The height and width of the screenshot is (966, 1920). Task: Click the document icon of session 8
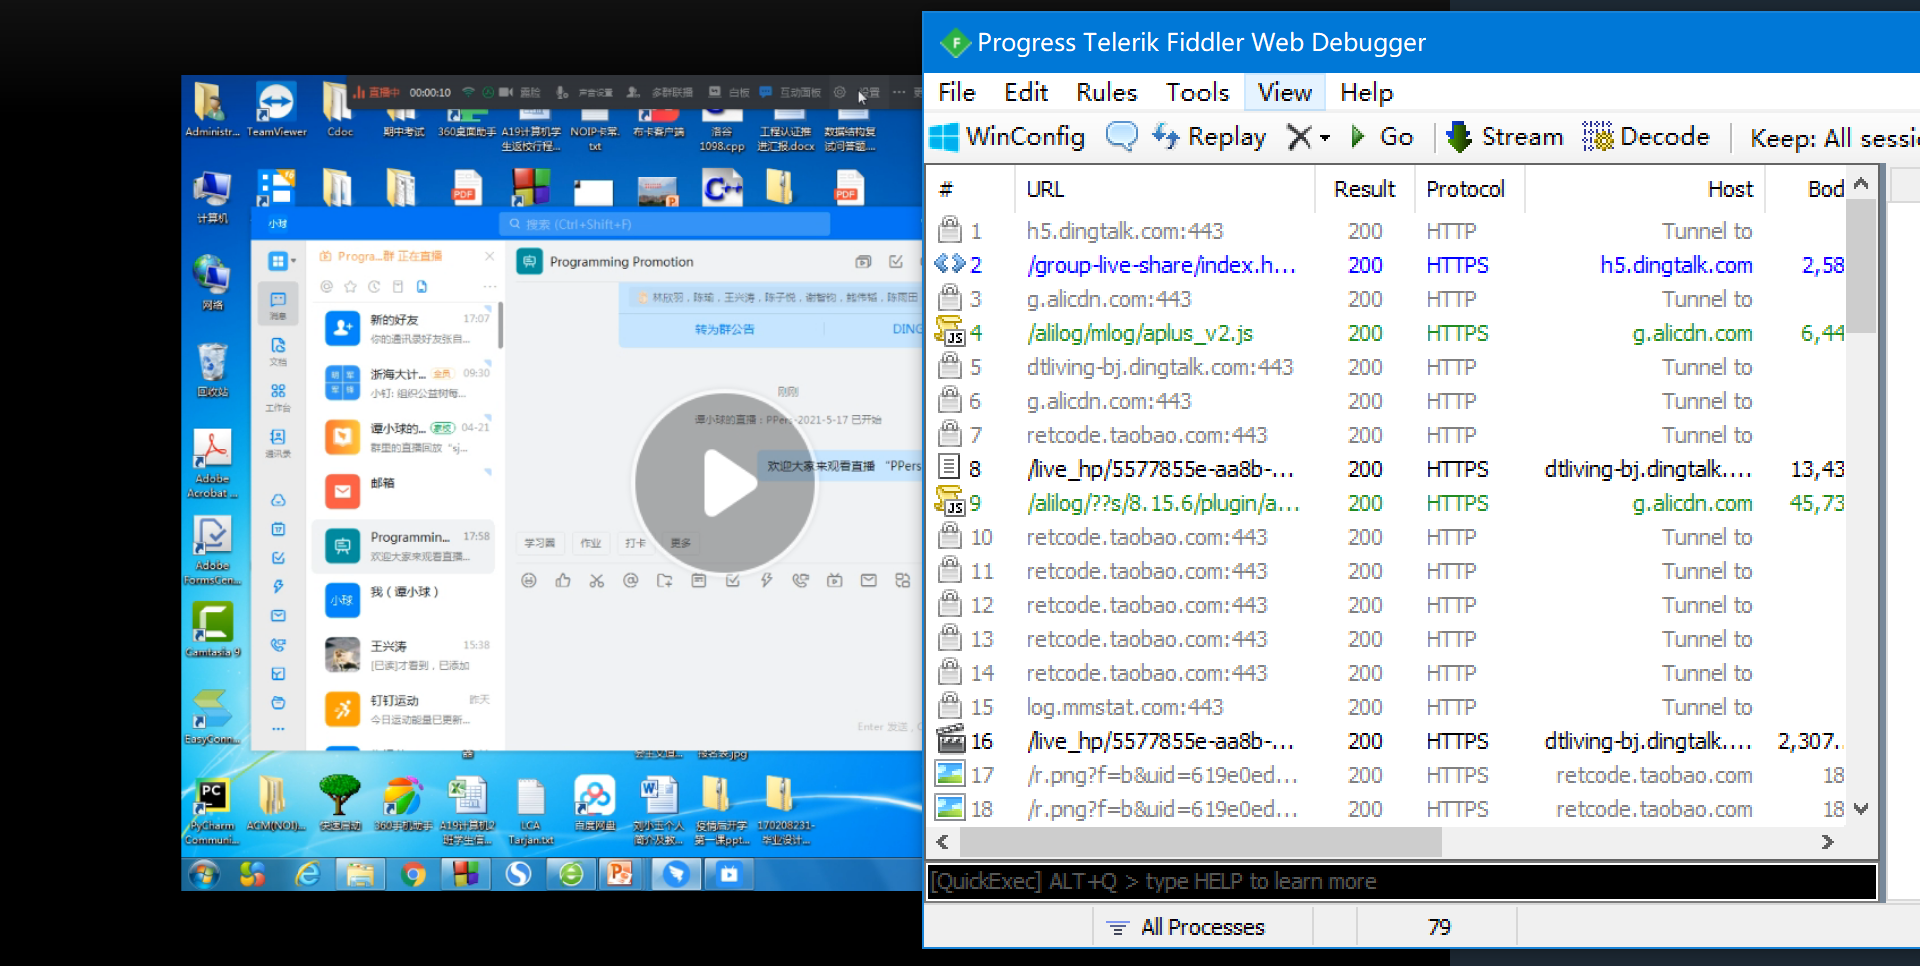pos(949,468)
